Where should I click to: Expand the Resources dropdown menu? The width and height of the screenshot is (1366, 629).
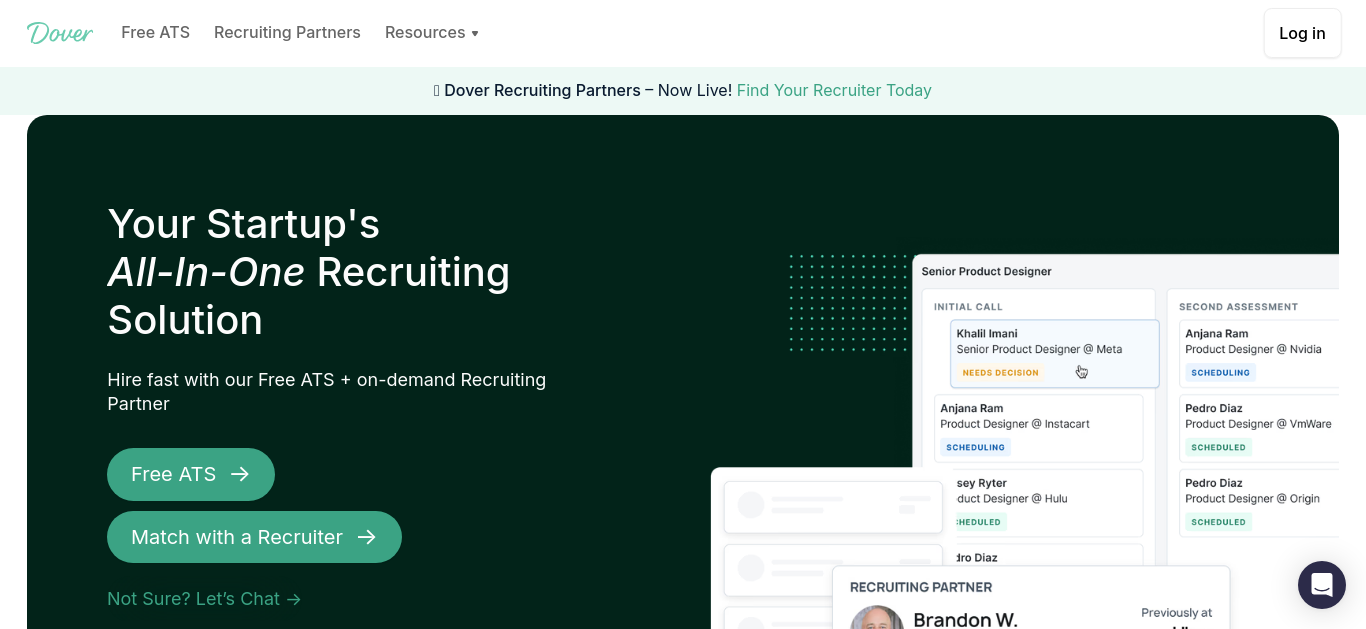(x=432, y=33)
